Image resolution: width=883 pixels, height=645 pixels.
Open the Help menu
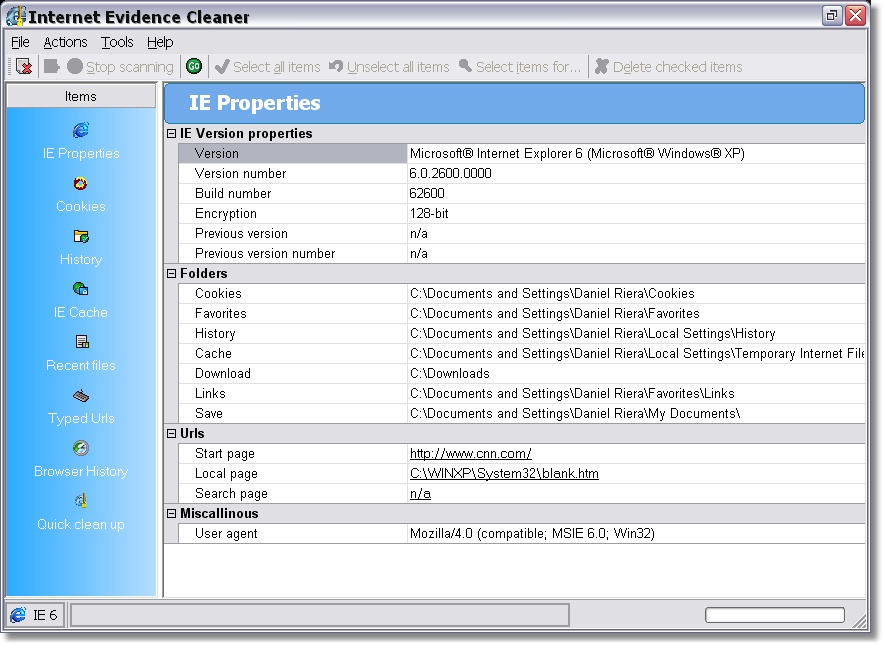160,42
